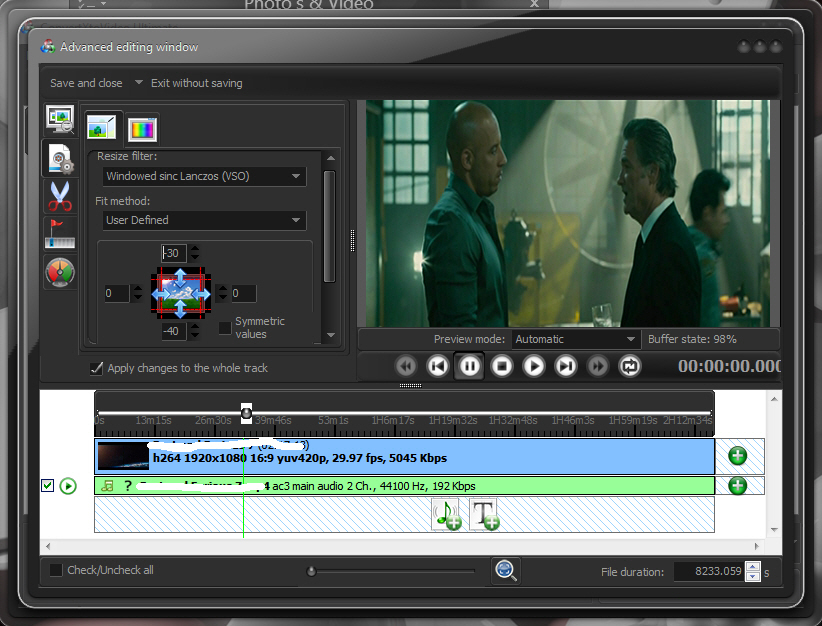Screen dimensions: 822x626
Task: Click timeline horizontal scroll right arrow
Action: pos(756,546)
